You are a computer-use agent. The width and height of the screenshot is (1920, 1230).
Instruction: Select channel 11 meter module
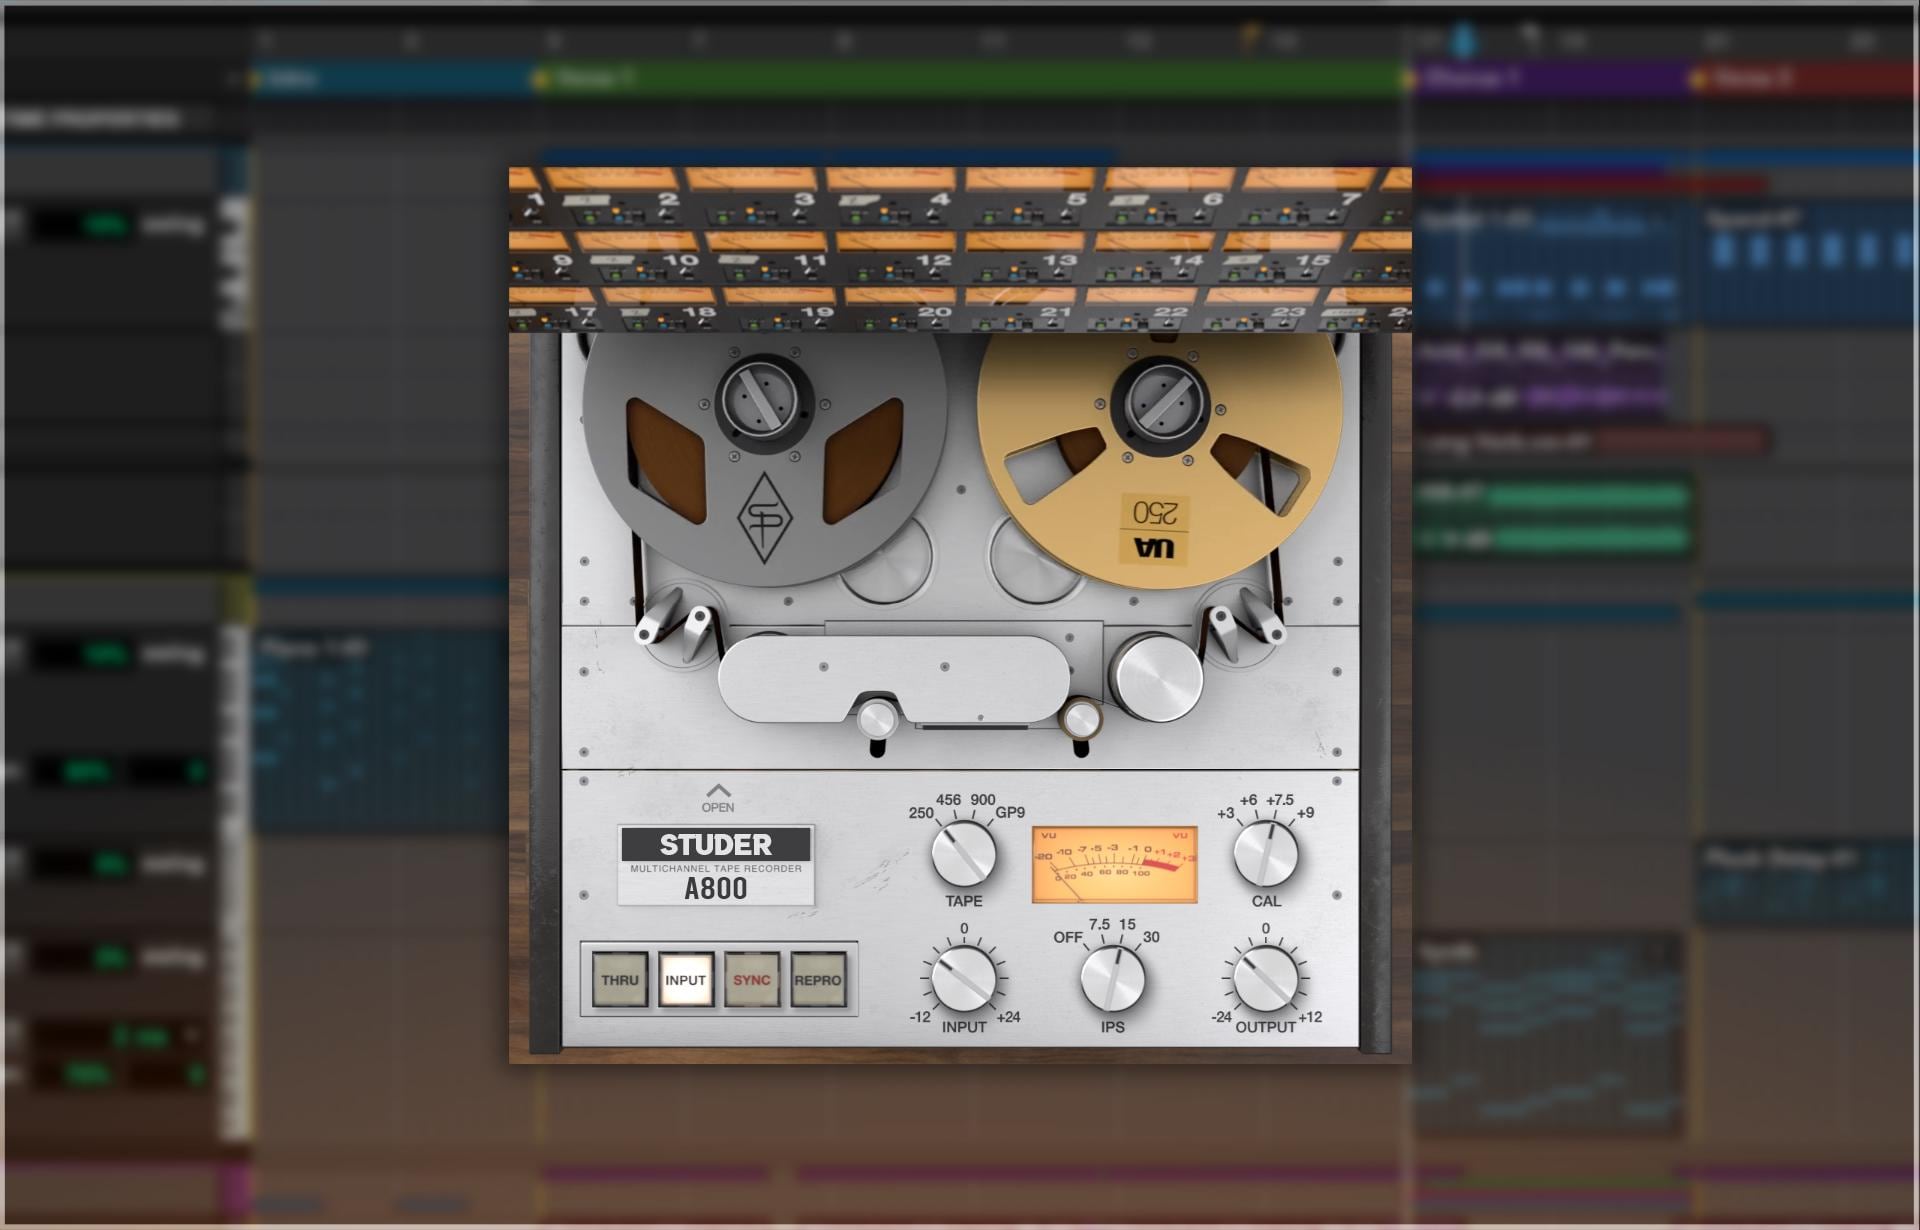click(766, 257)
